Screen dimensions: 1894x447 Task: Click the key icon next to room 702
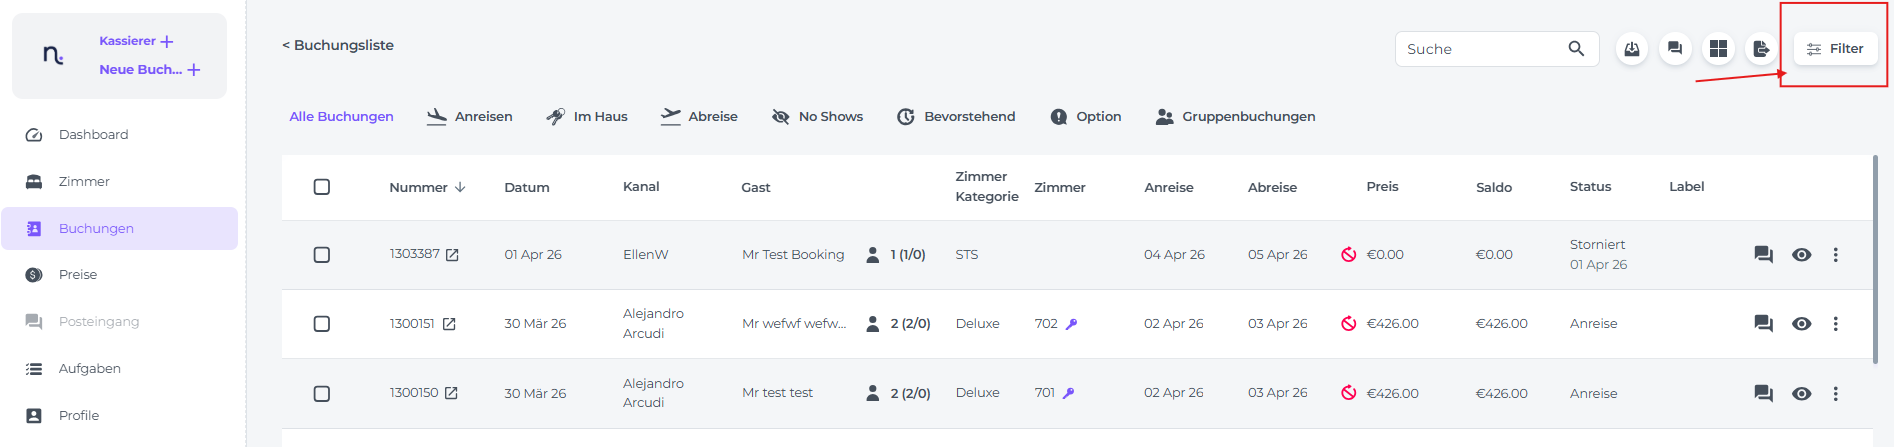click(1071, 324)
